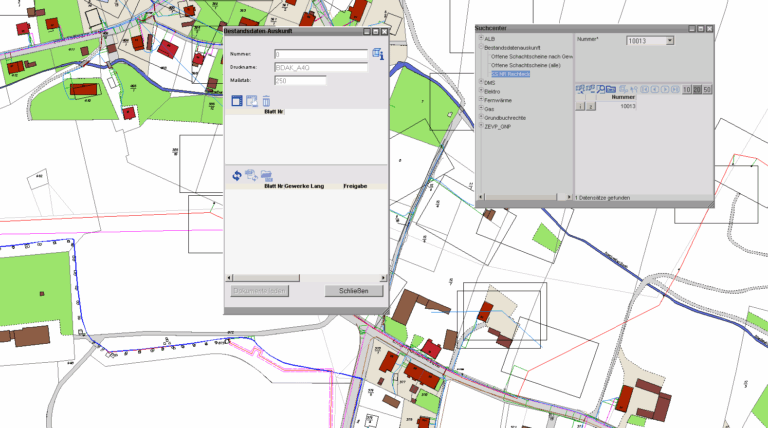This screenshot has height=428, width=768.
Task: Expand the Fernwärme tree node
Action: 481,99
